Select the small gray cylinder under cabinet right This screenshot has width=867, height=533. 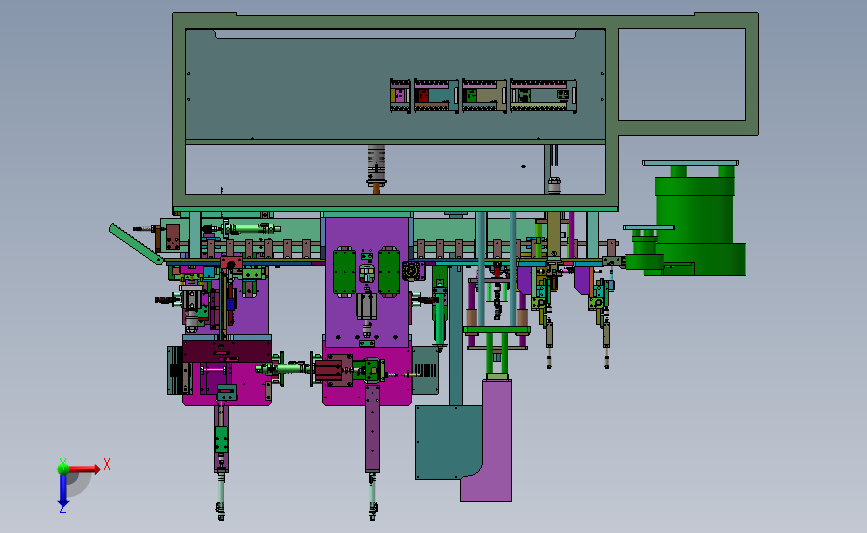(554, 185)
